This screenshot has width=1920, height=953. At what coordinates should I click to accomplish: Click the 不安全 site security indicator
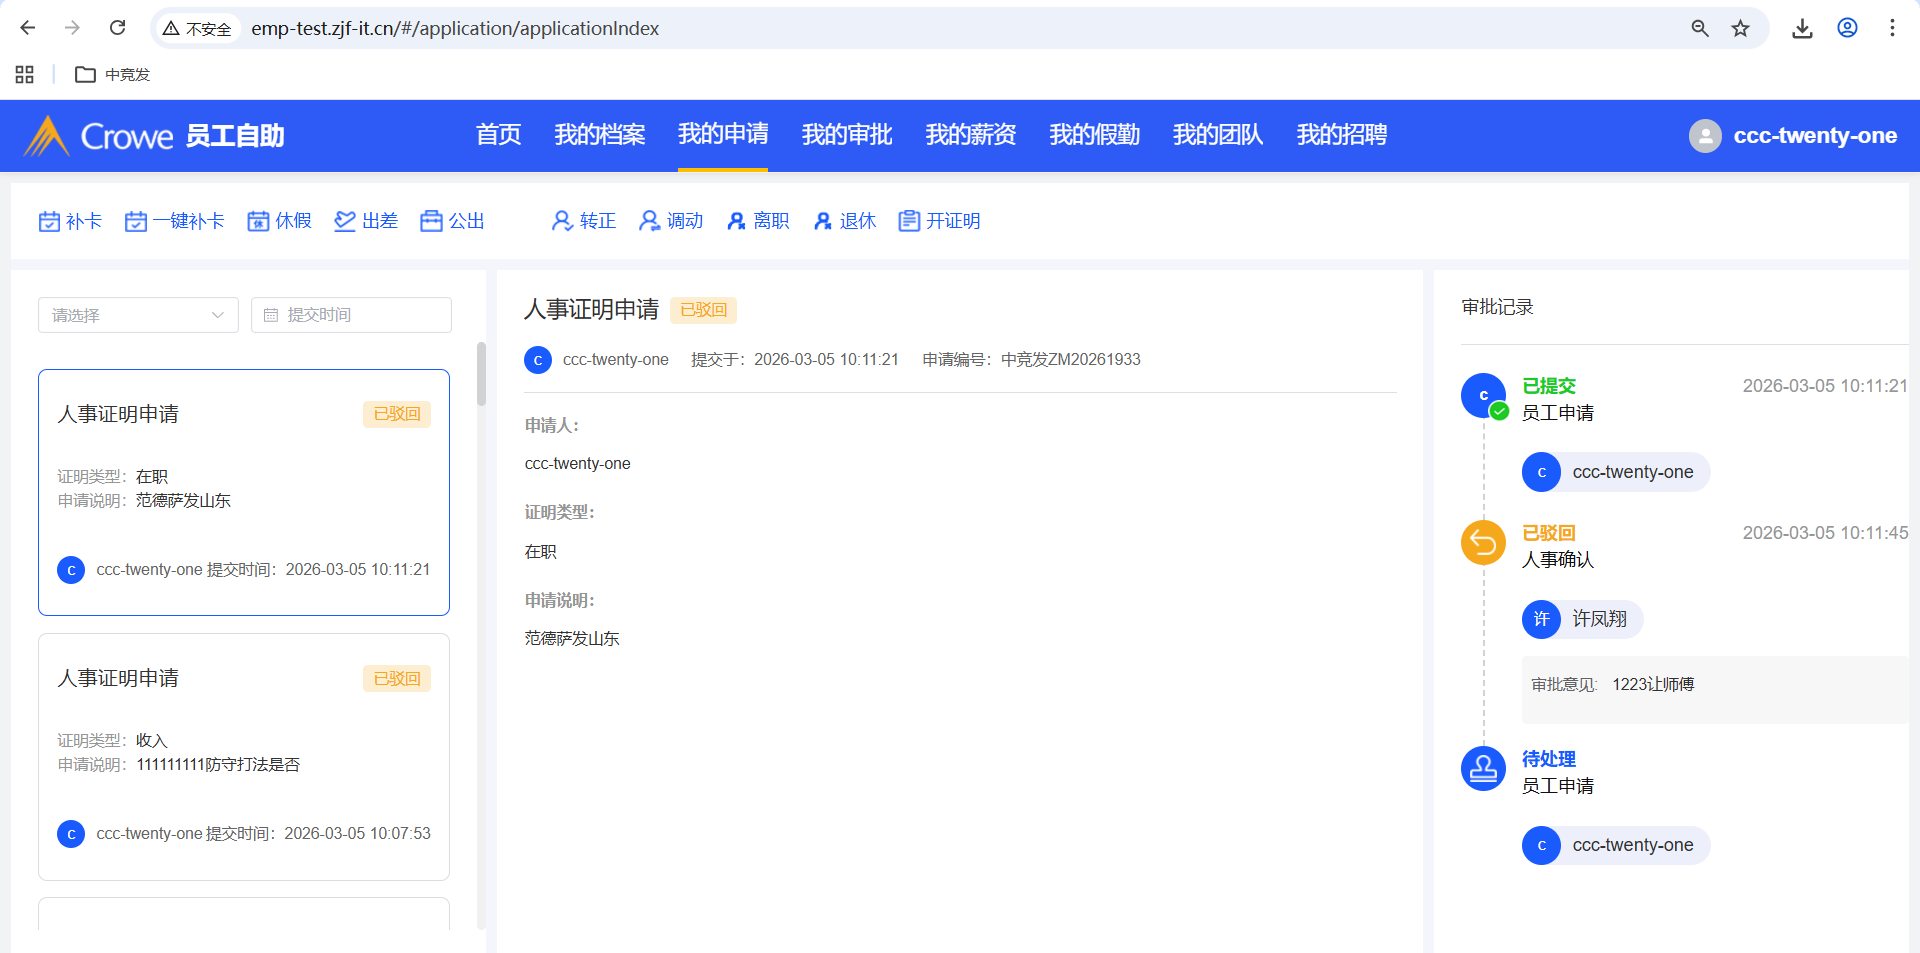(x=198, y=29)
